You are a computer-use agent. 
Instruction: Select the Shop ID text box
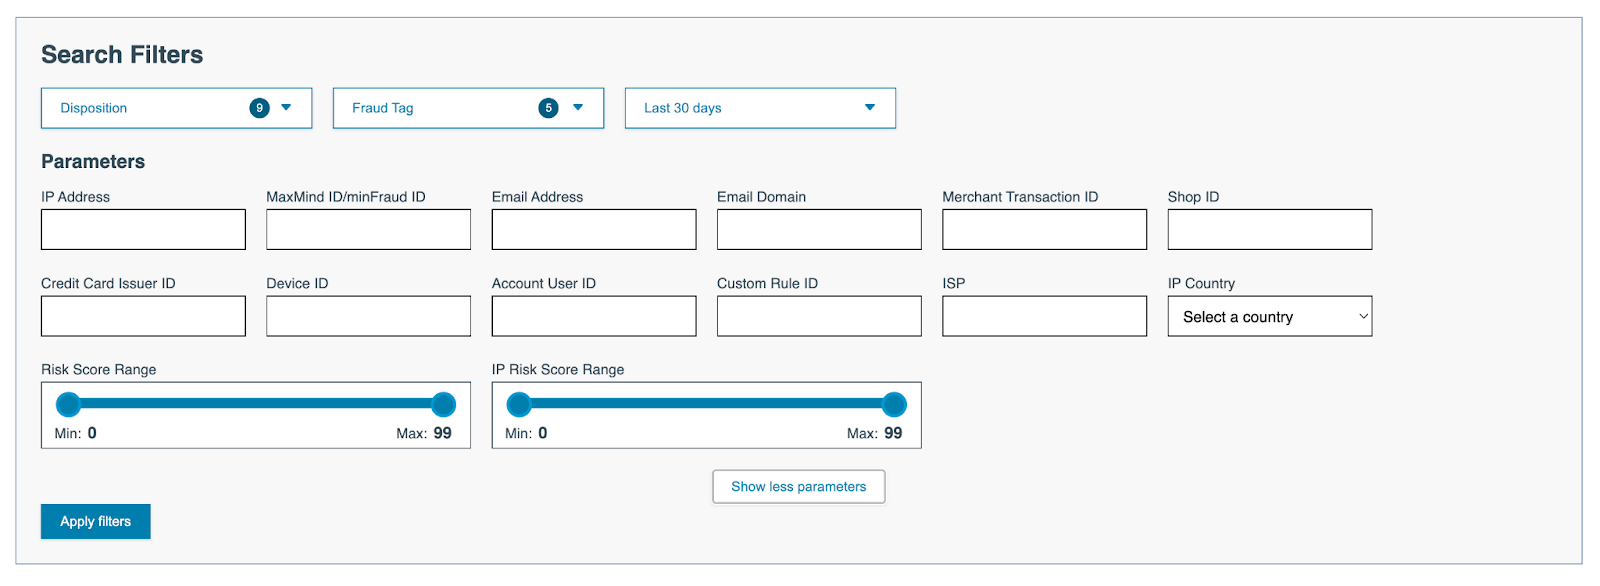(x=1269, y=229)
